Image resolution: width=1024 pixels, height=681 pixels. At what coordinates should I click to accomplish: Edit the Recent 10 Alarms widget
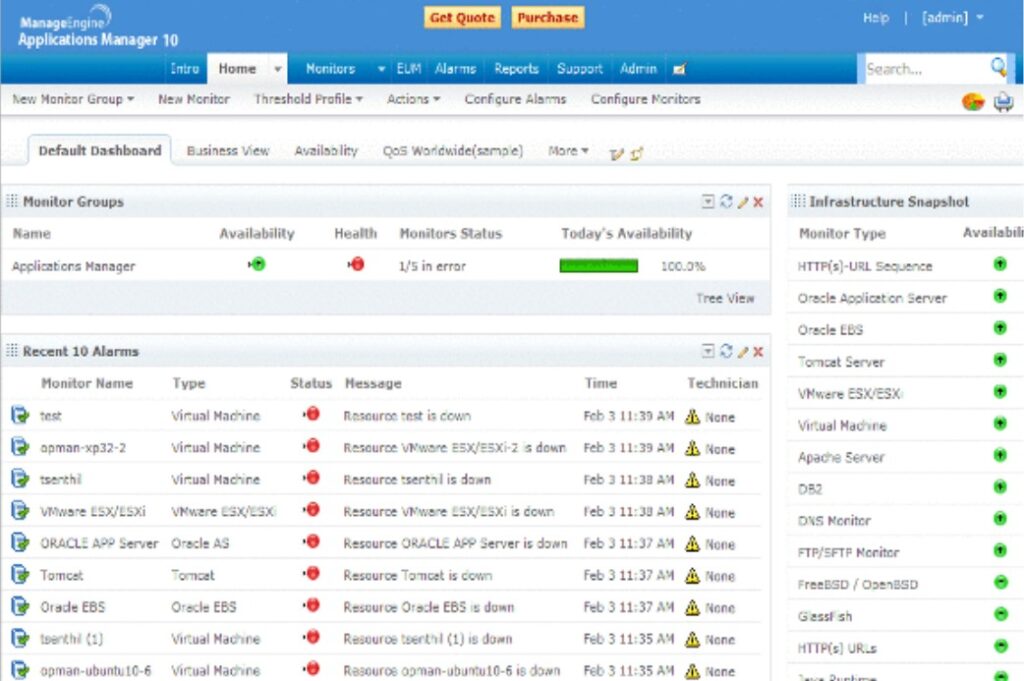[x=743, y=351]
